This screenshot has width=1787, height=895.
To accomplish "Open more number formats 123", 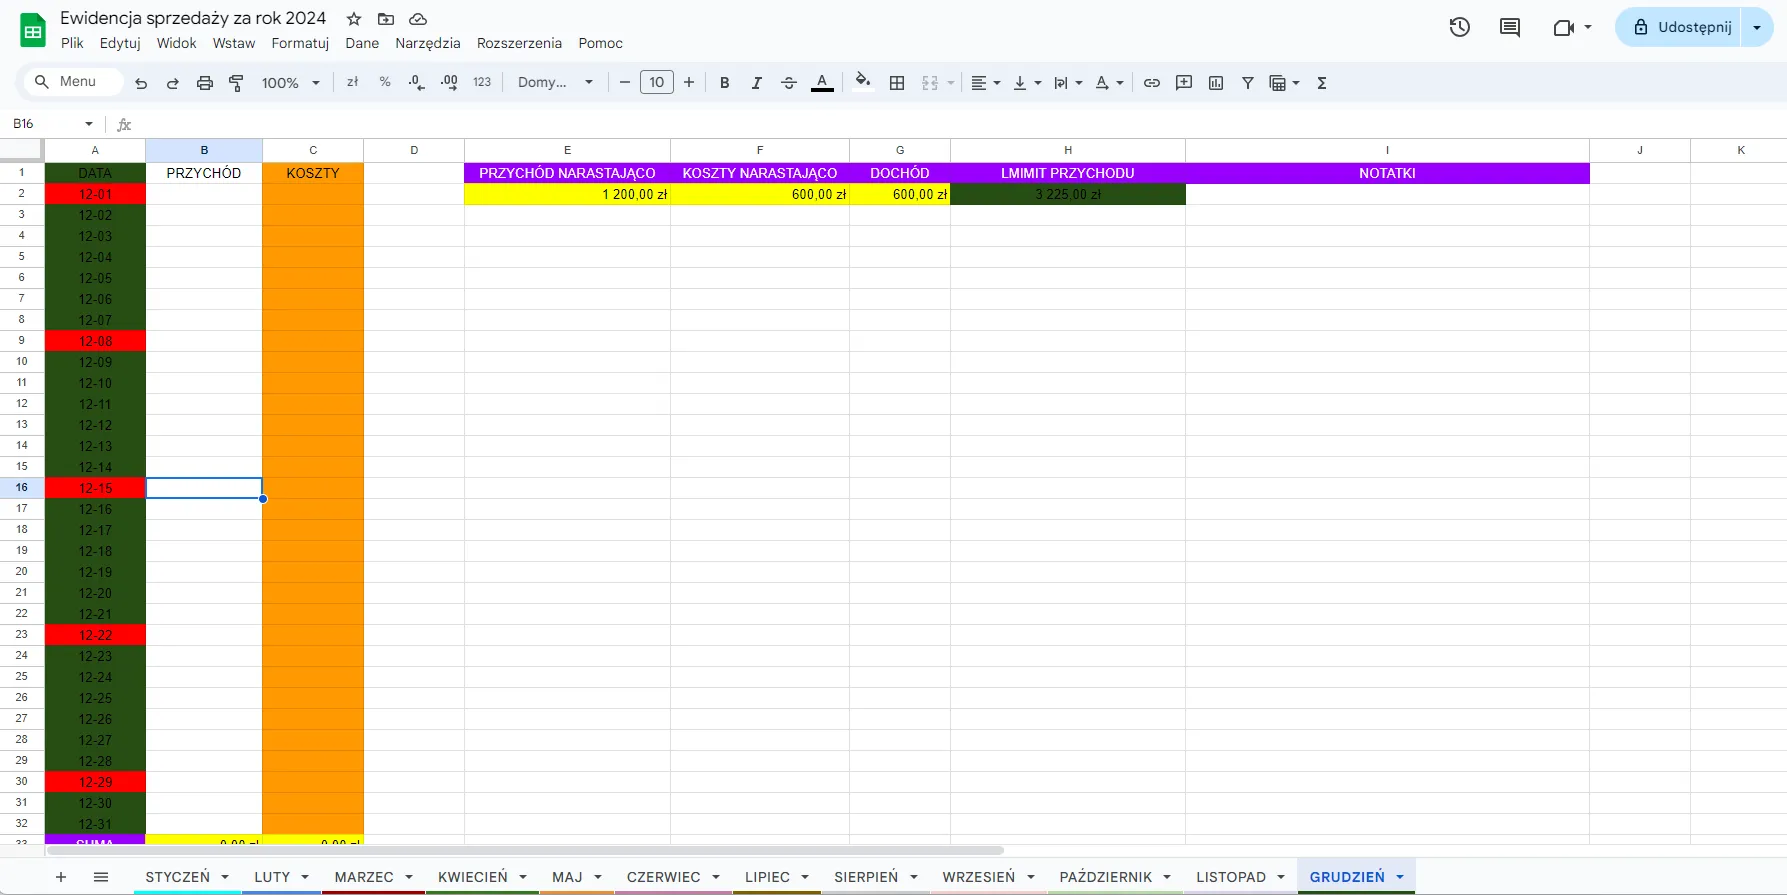I will (482, 82).
